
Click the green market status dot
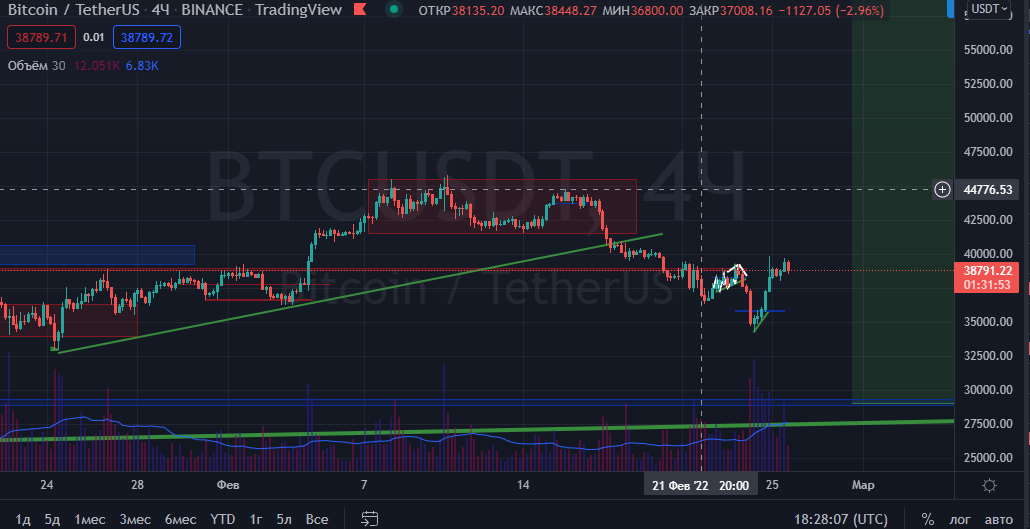(393, 10)
